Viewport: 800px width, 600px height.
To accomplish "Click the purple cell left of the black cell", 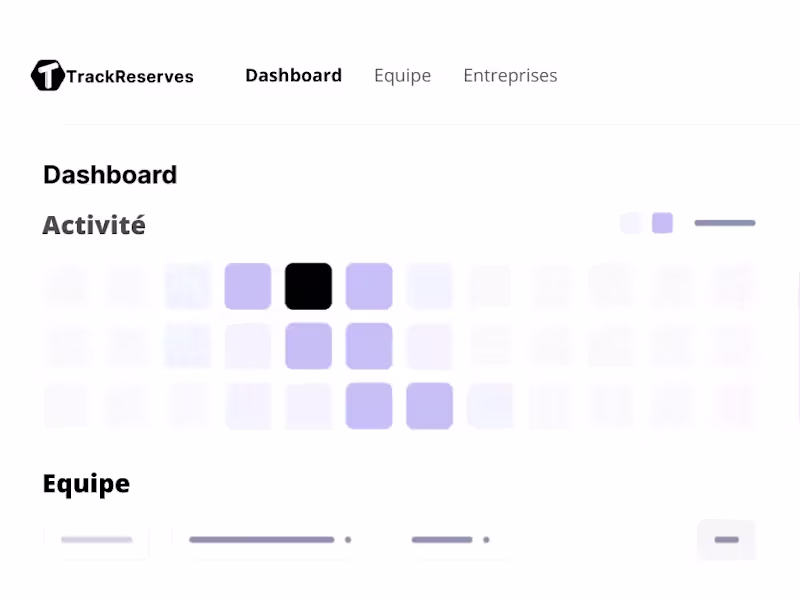I will point(248,286).
